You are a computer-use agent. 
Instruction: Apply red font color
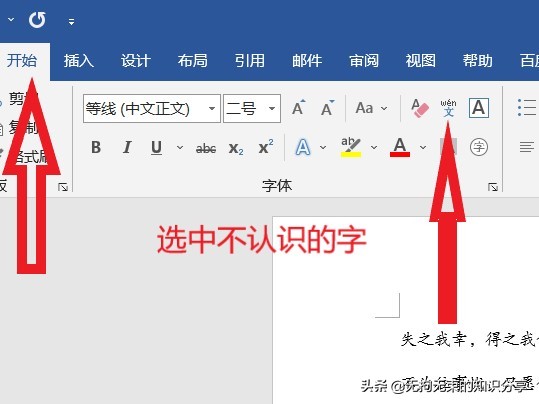tap(400, 147)
